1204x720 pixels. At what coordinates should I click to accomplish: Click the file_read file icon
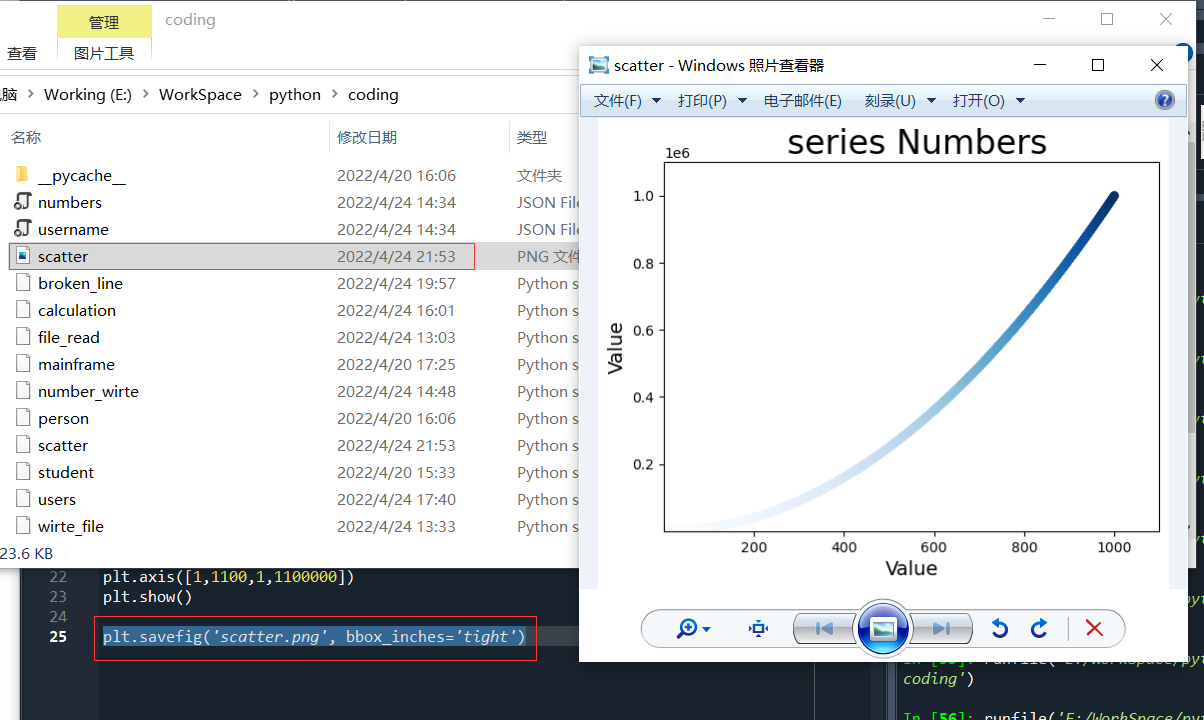pos(22,337)
